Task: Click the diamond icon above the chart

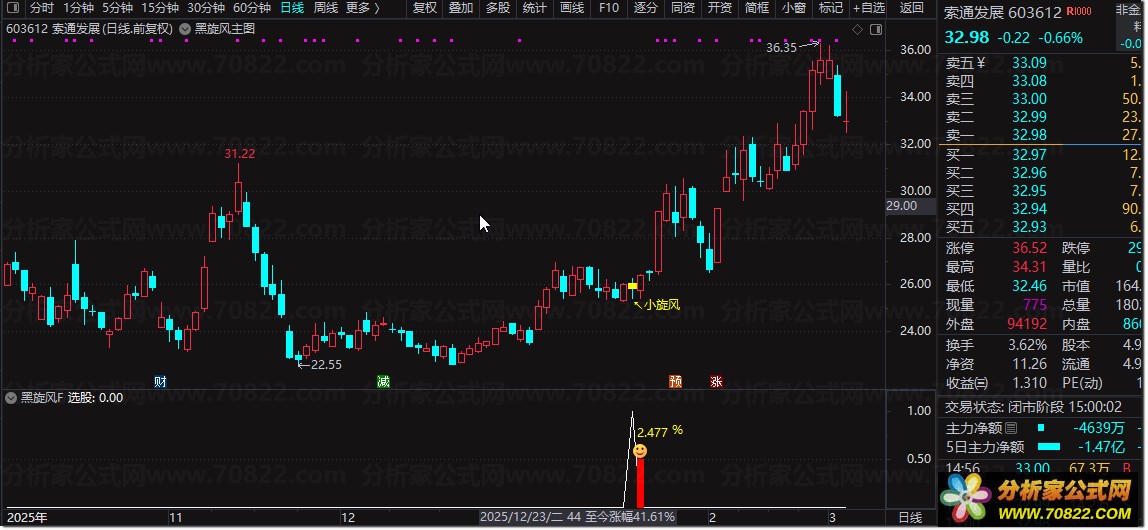Action: point(857,29)
